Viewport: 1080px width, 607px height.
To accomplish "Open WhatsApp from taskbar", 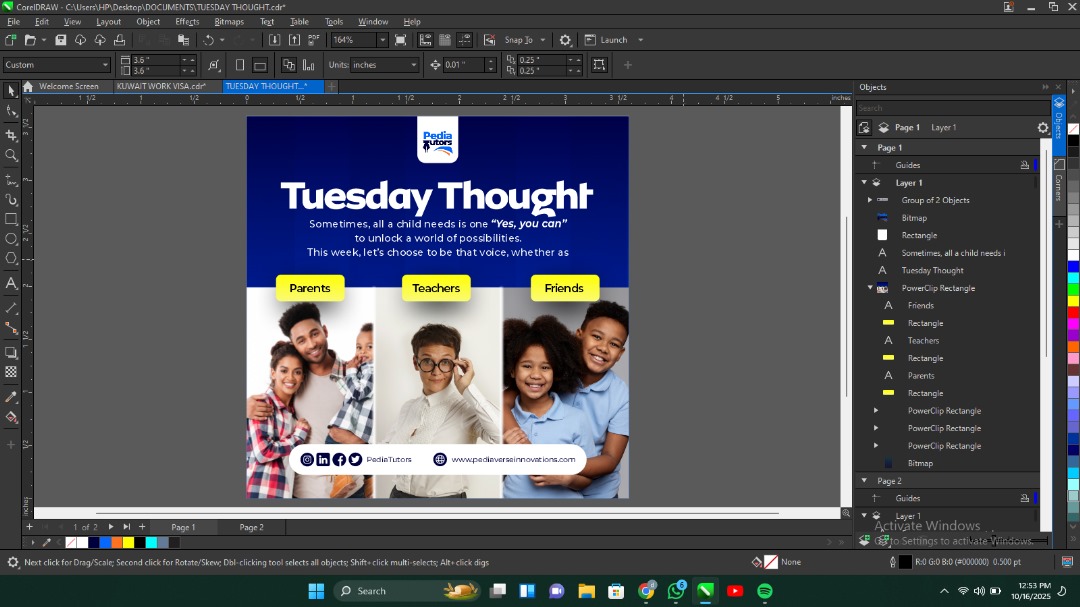I will (676, 591).
